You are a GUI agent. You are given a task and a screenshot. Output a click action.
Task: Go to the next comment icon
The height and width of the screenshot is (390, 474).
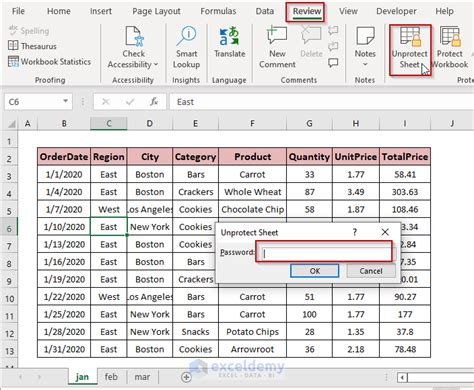point(333,46)
